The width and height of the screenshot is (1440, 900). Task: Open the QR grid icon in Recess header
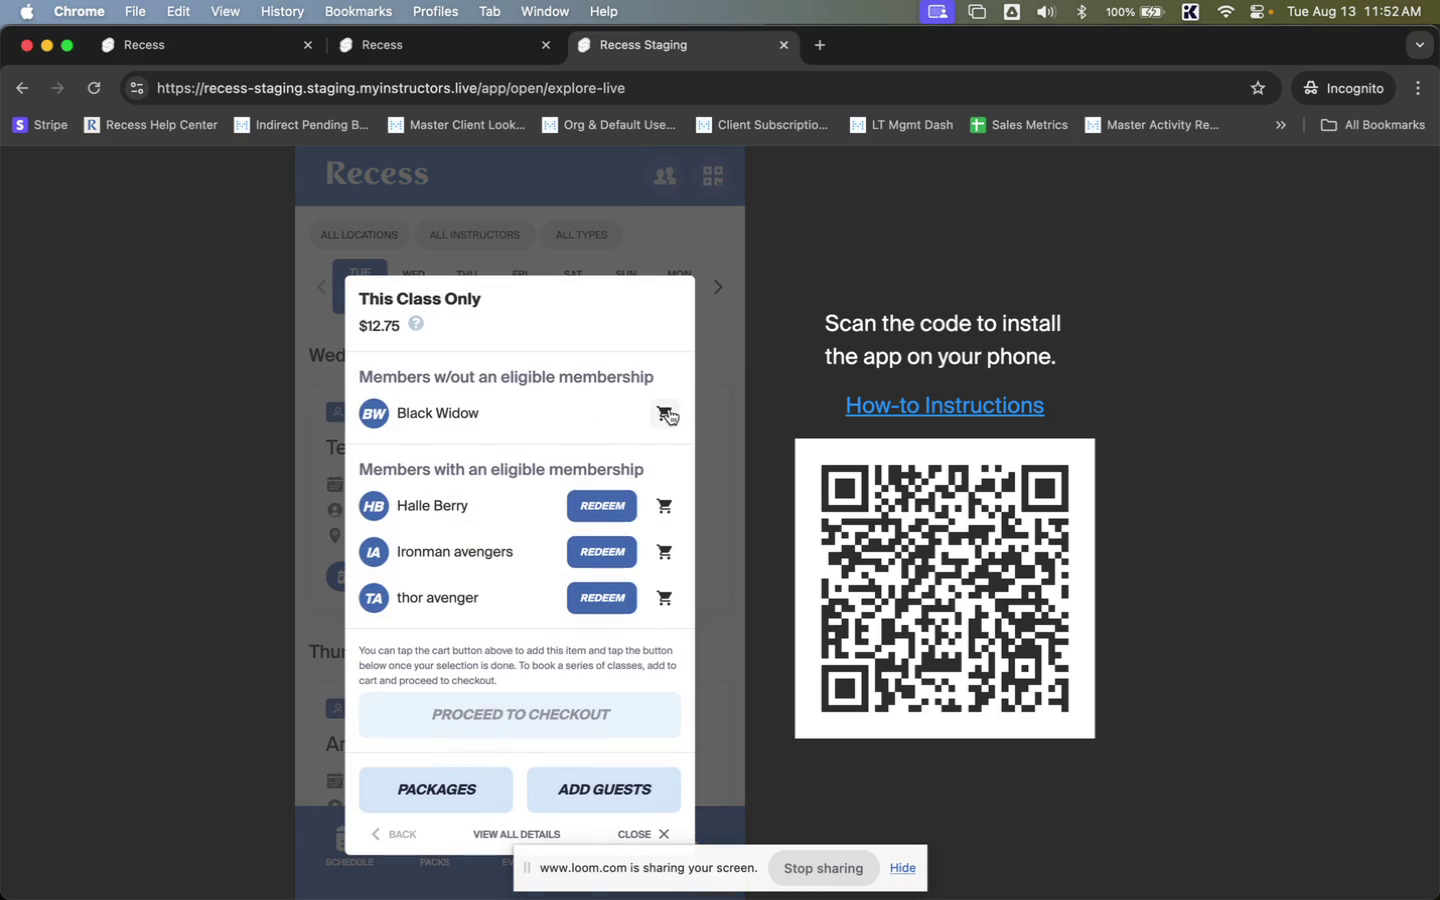point(713,176)
